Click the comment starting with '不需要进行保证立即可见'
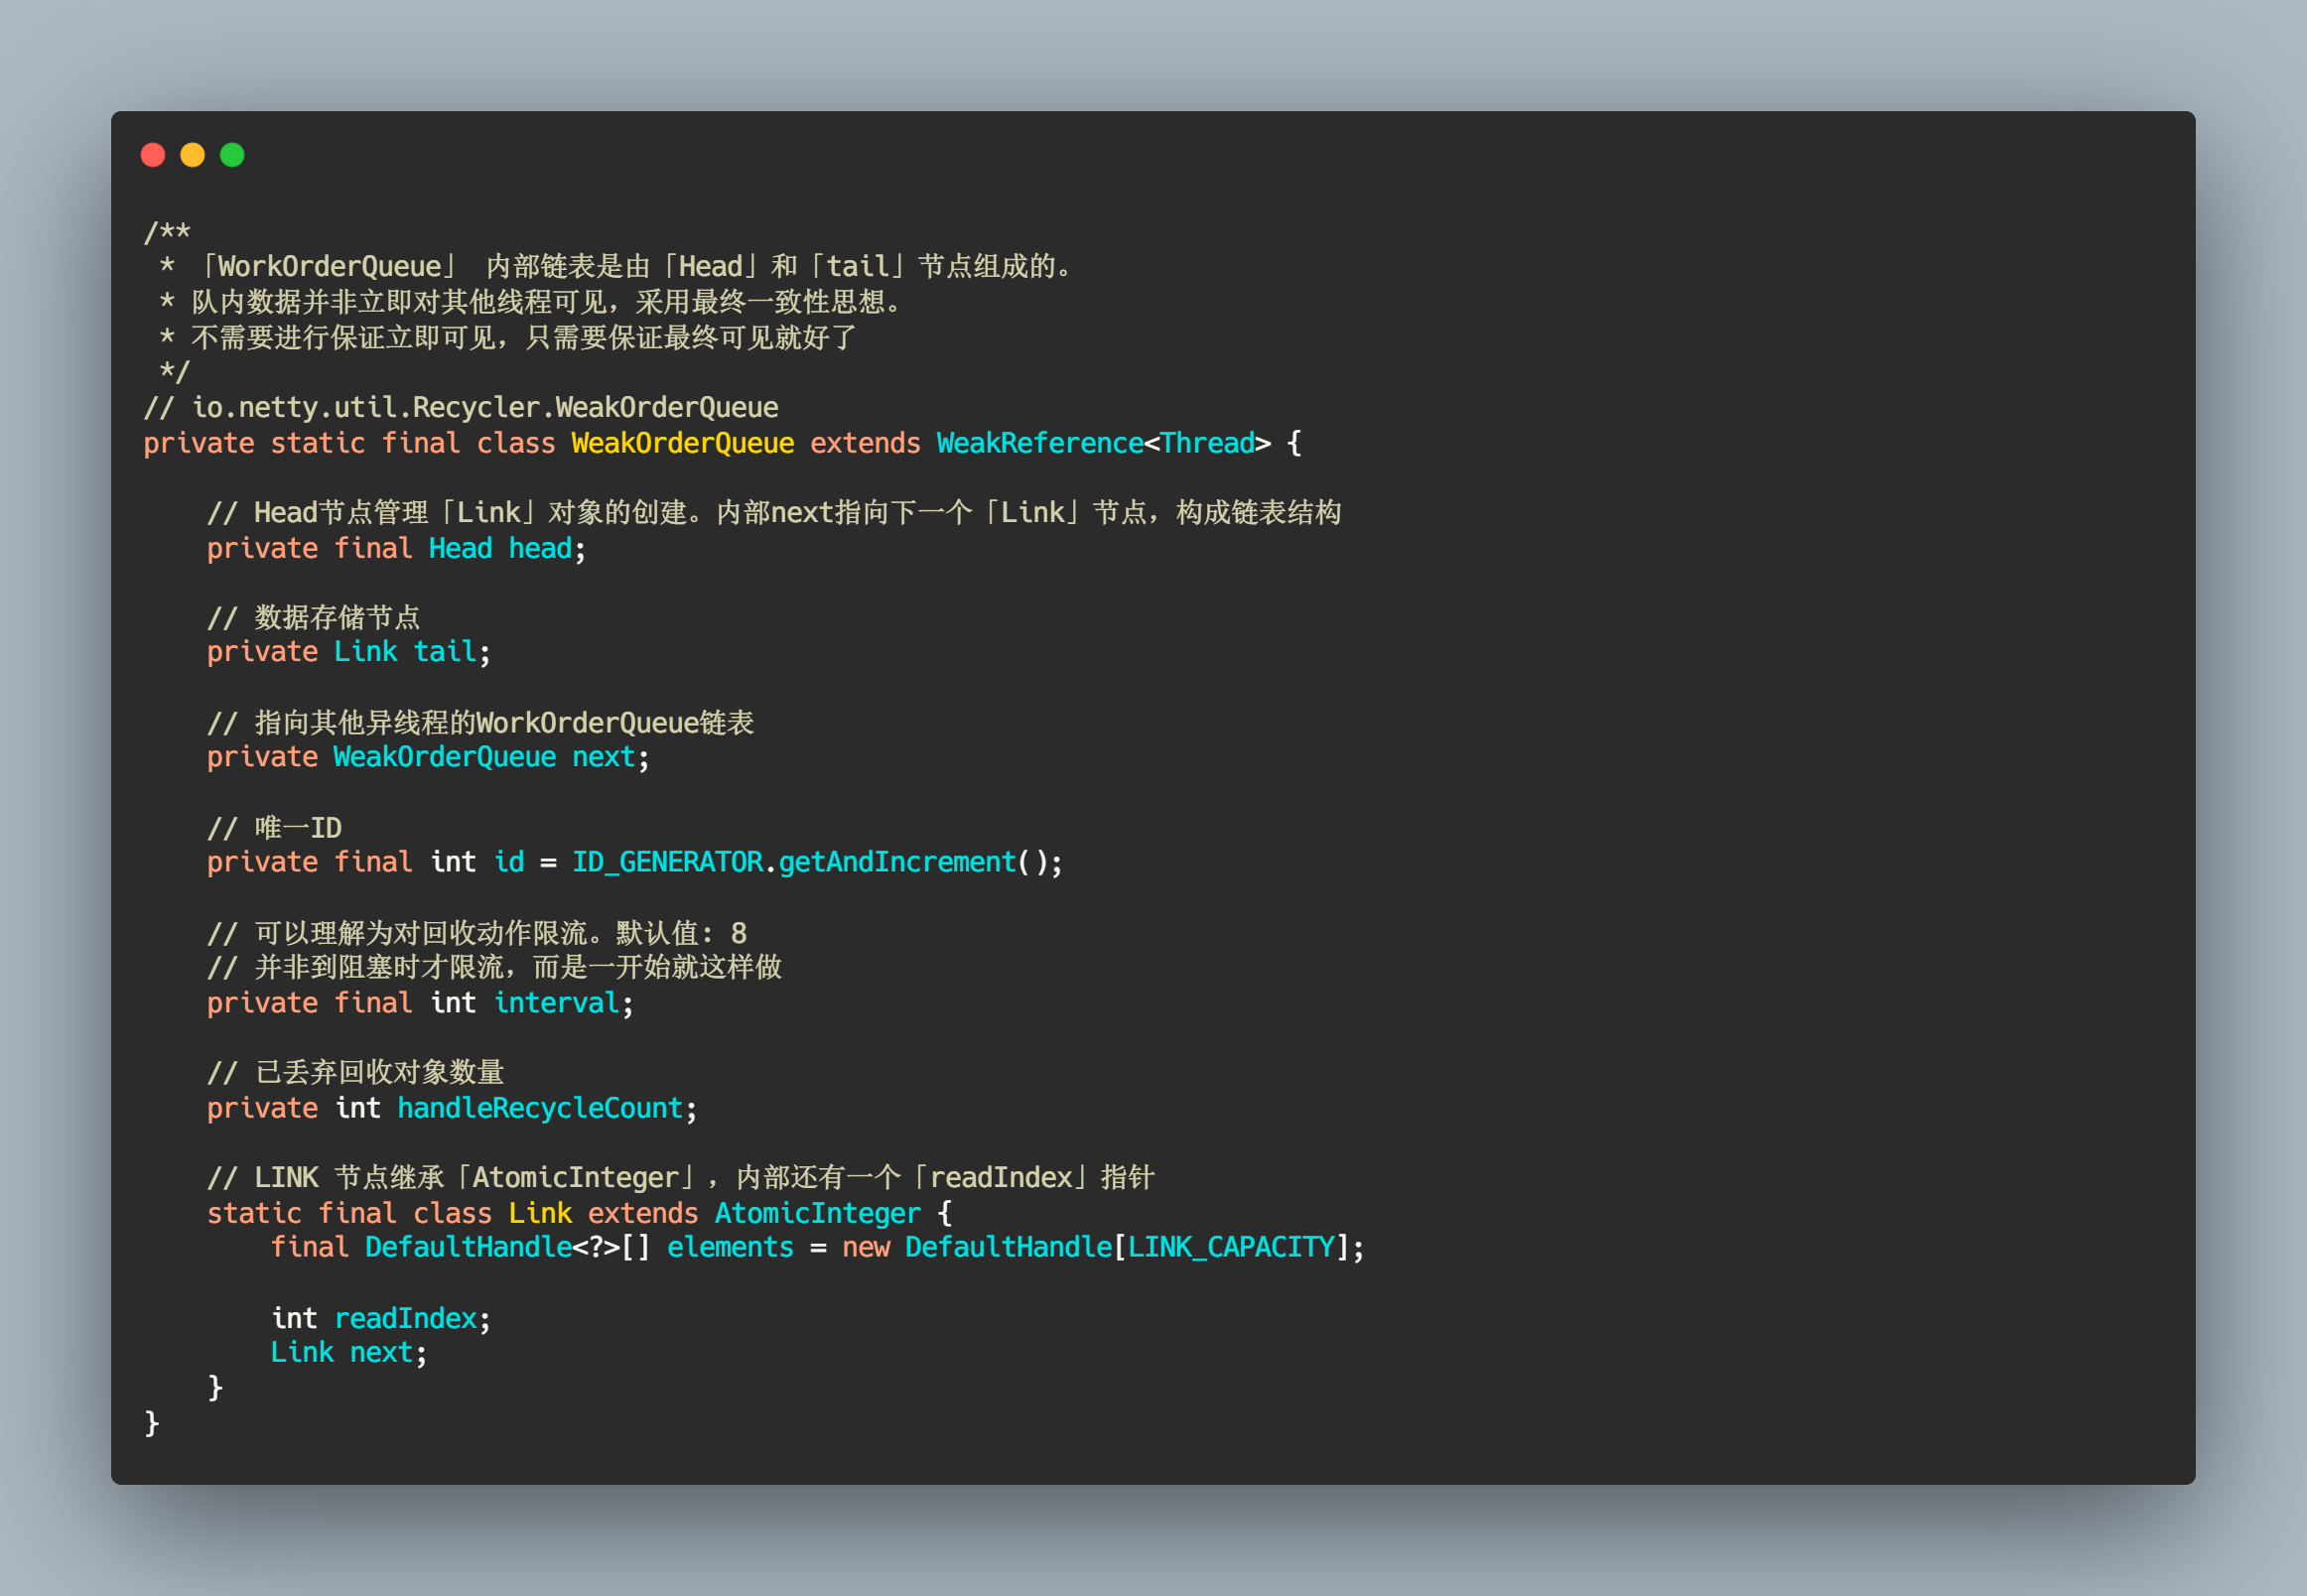The width and height of the screenshot is (2307, 1596). click(x=508, y=338)
